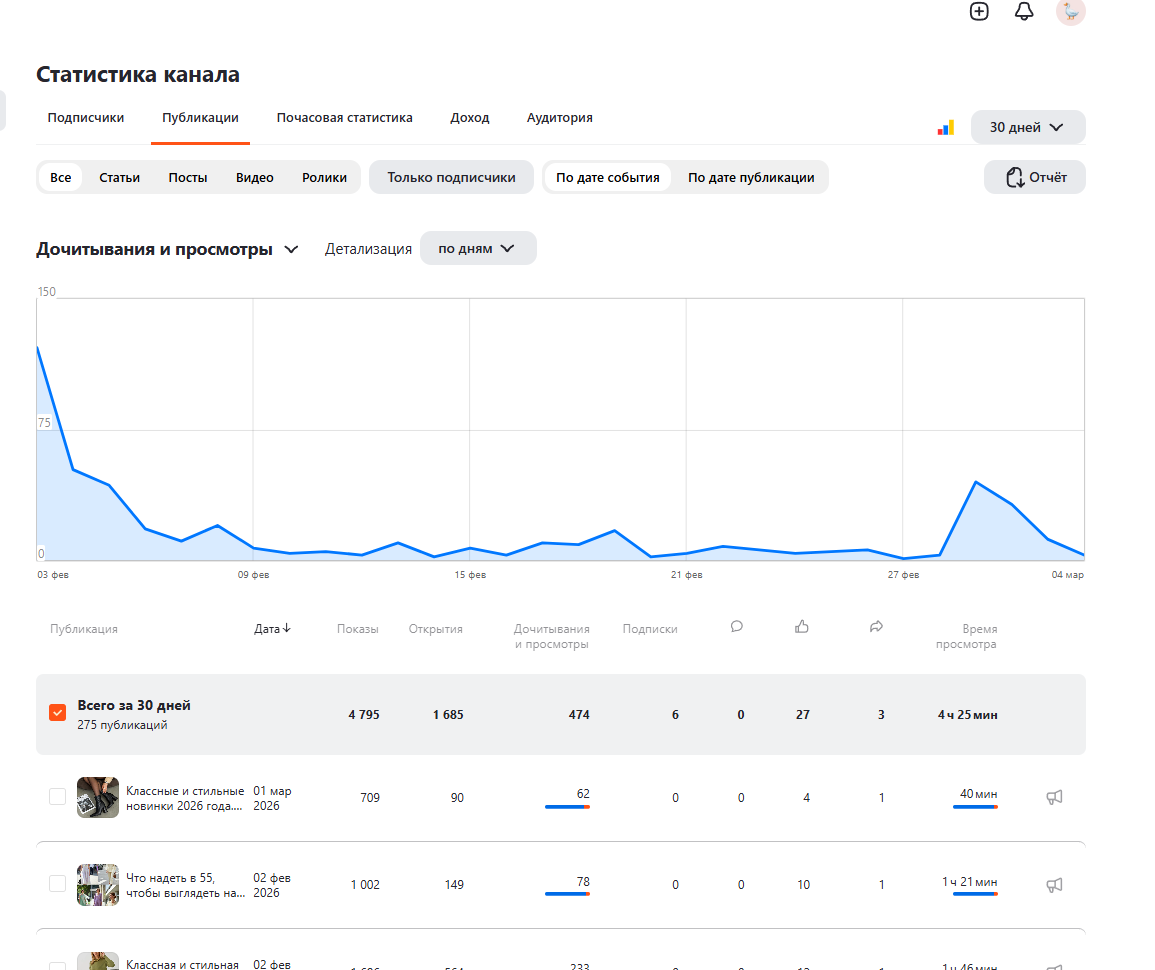Click Дочитывания и просмотры column header

552,636
